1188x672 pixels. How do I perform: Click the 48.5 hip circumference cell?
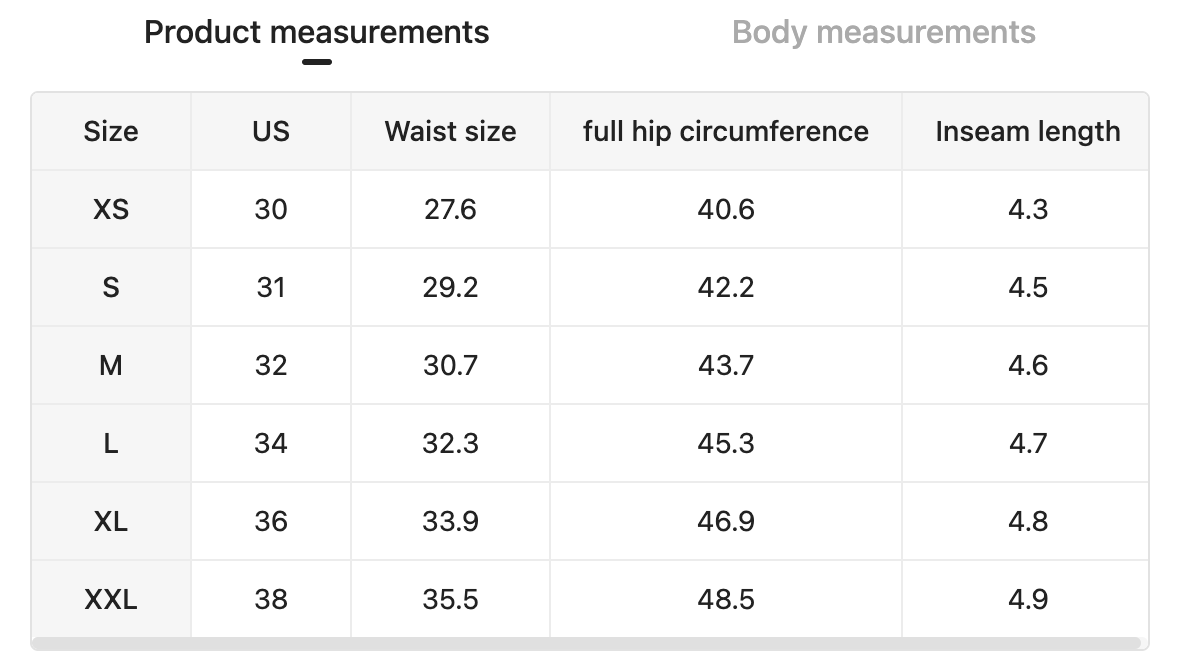[726, 599]
